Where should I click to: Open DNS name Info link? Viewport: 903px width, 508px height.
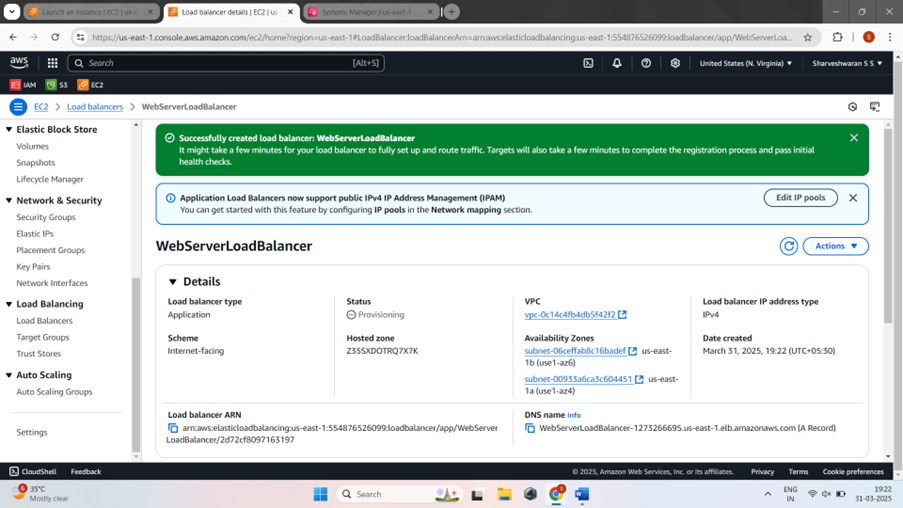click(574, 415)
